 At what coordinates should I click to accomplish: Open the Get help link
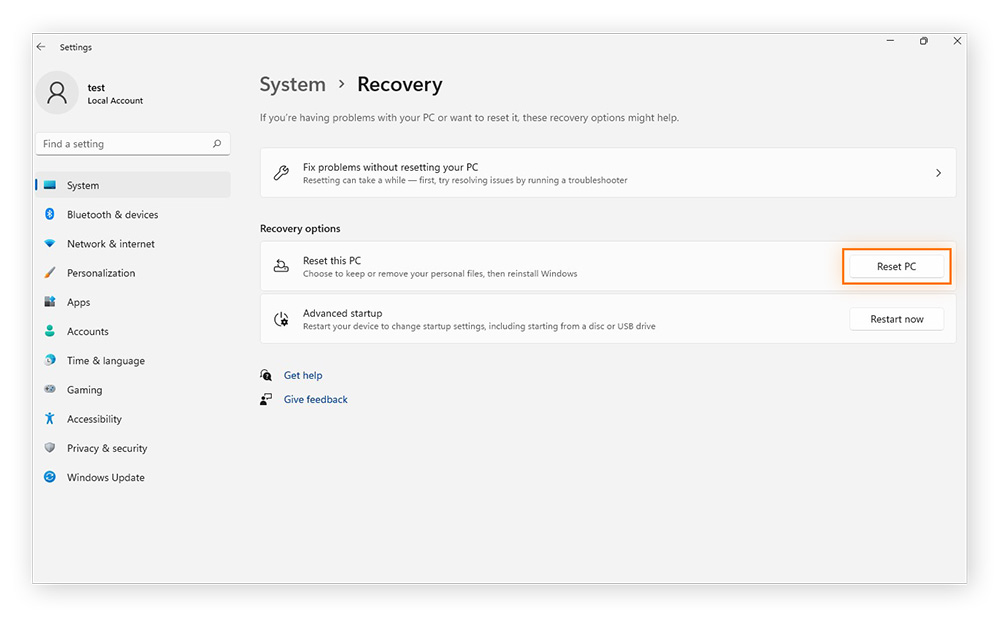pos(303,375)
